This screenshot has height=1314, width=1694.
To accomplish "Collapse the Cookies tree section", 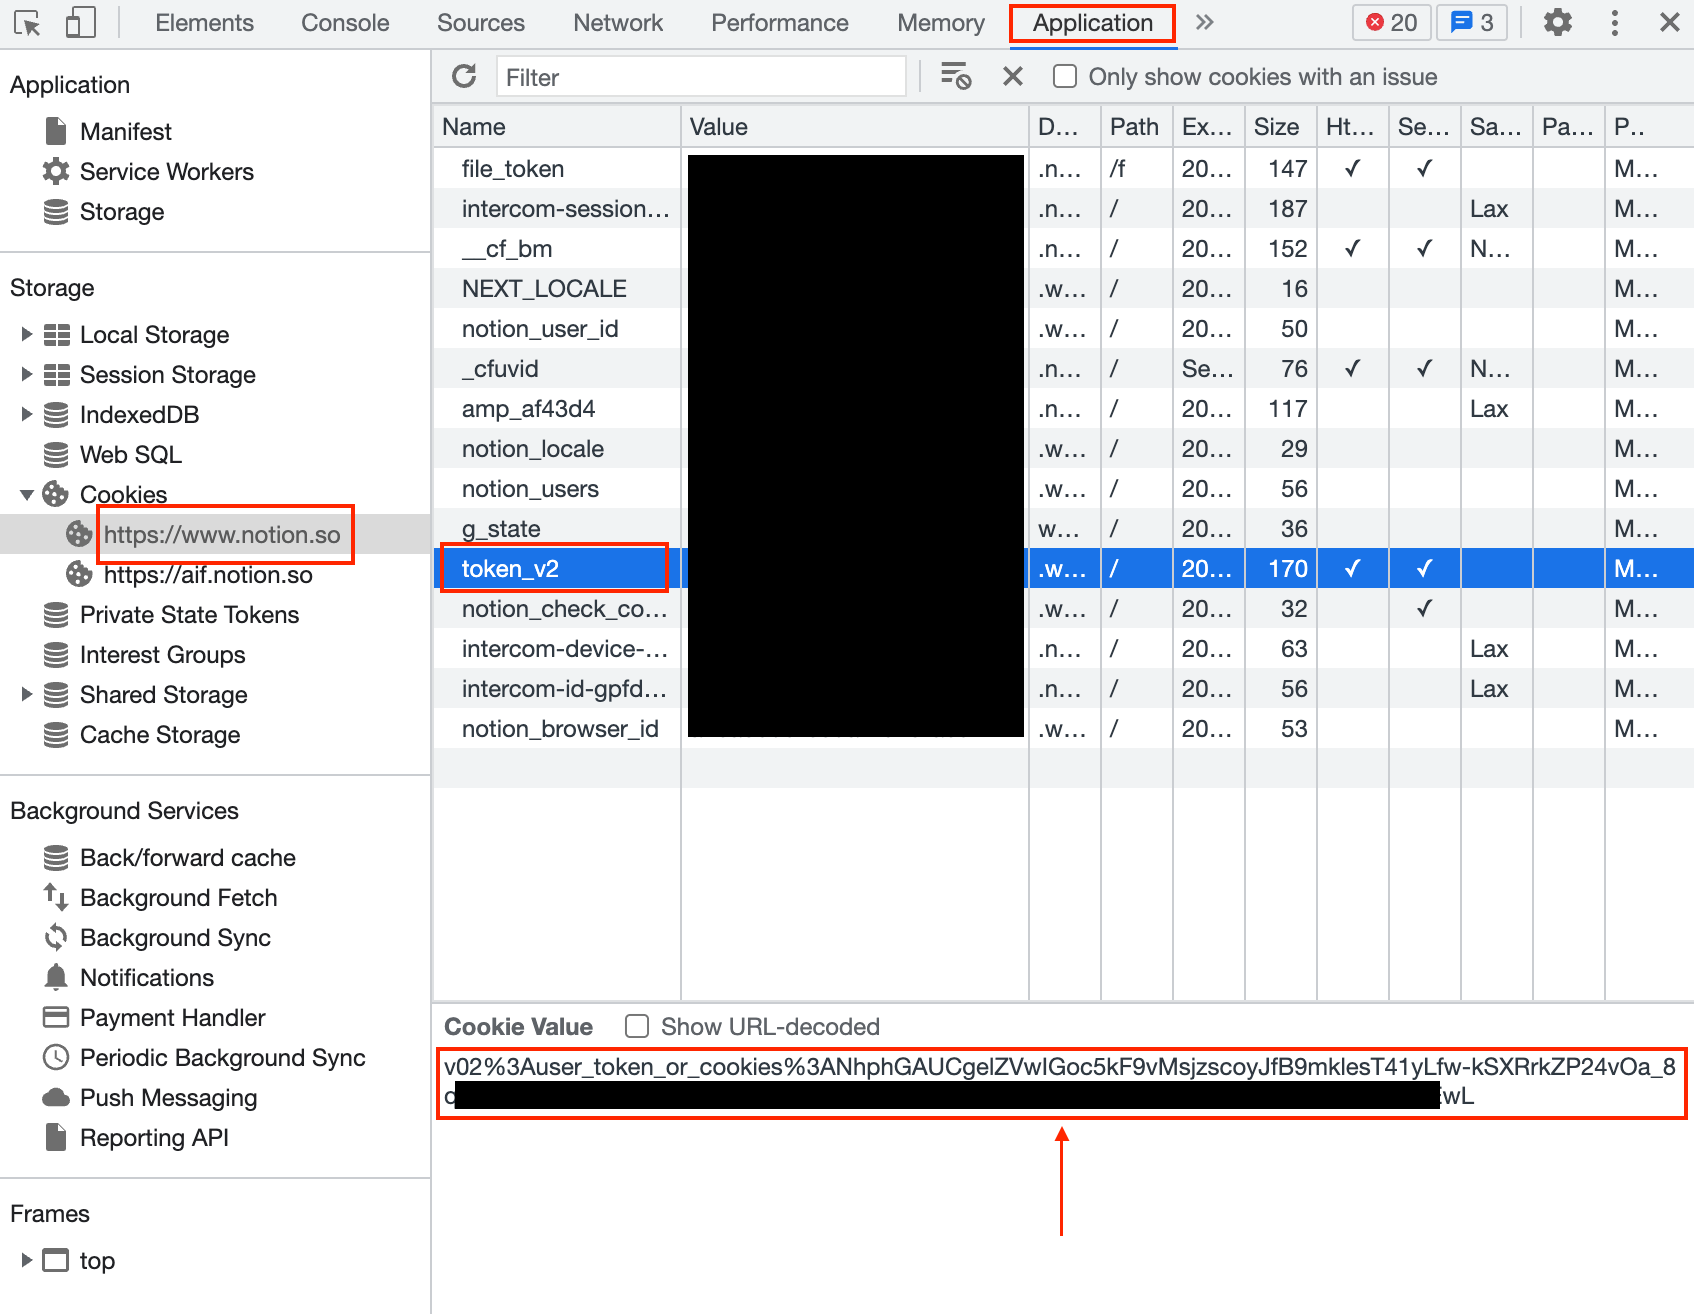I will click(27, 495).
